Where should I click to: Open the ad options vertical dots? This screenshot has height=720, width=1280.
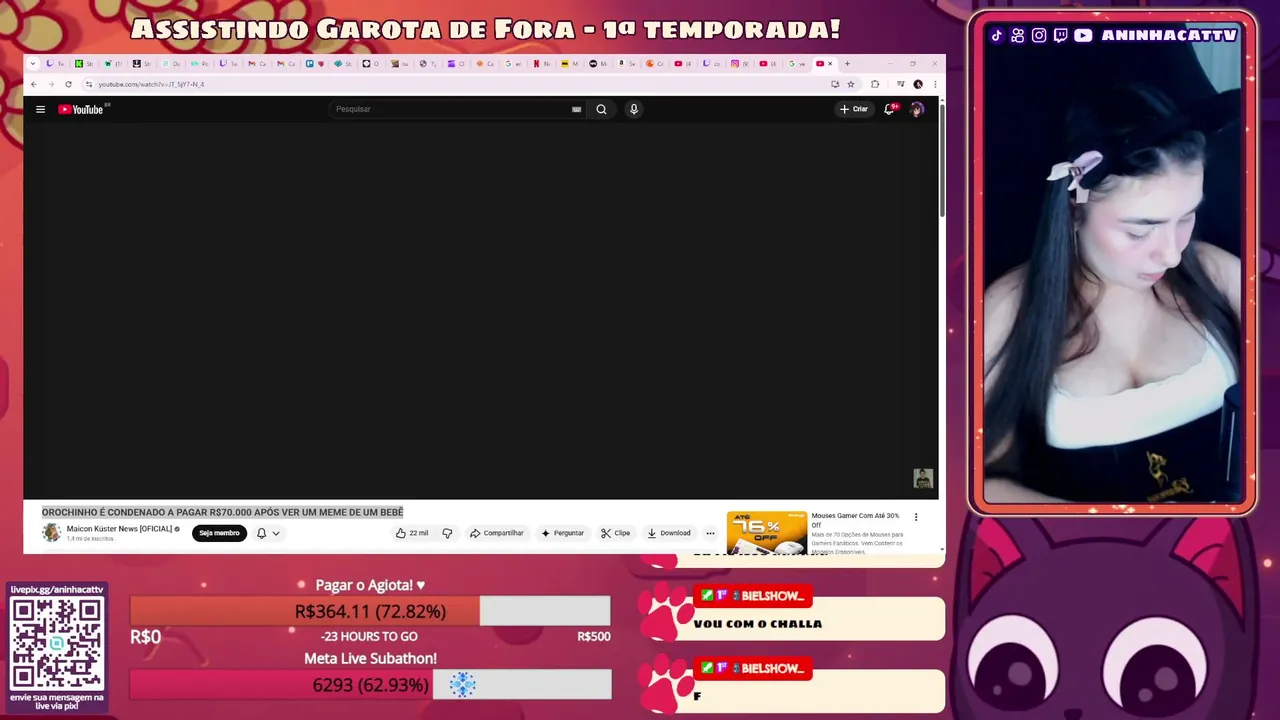[915, 517]
